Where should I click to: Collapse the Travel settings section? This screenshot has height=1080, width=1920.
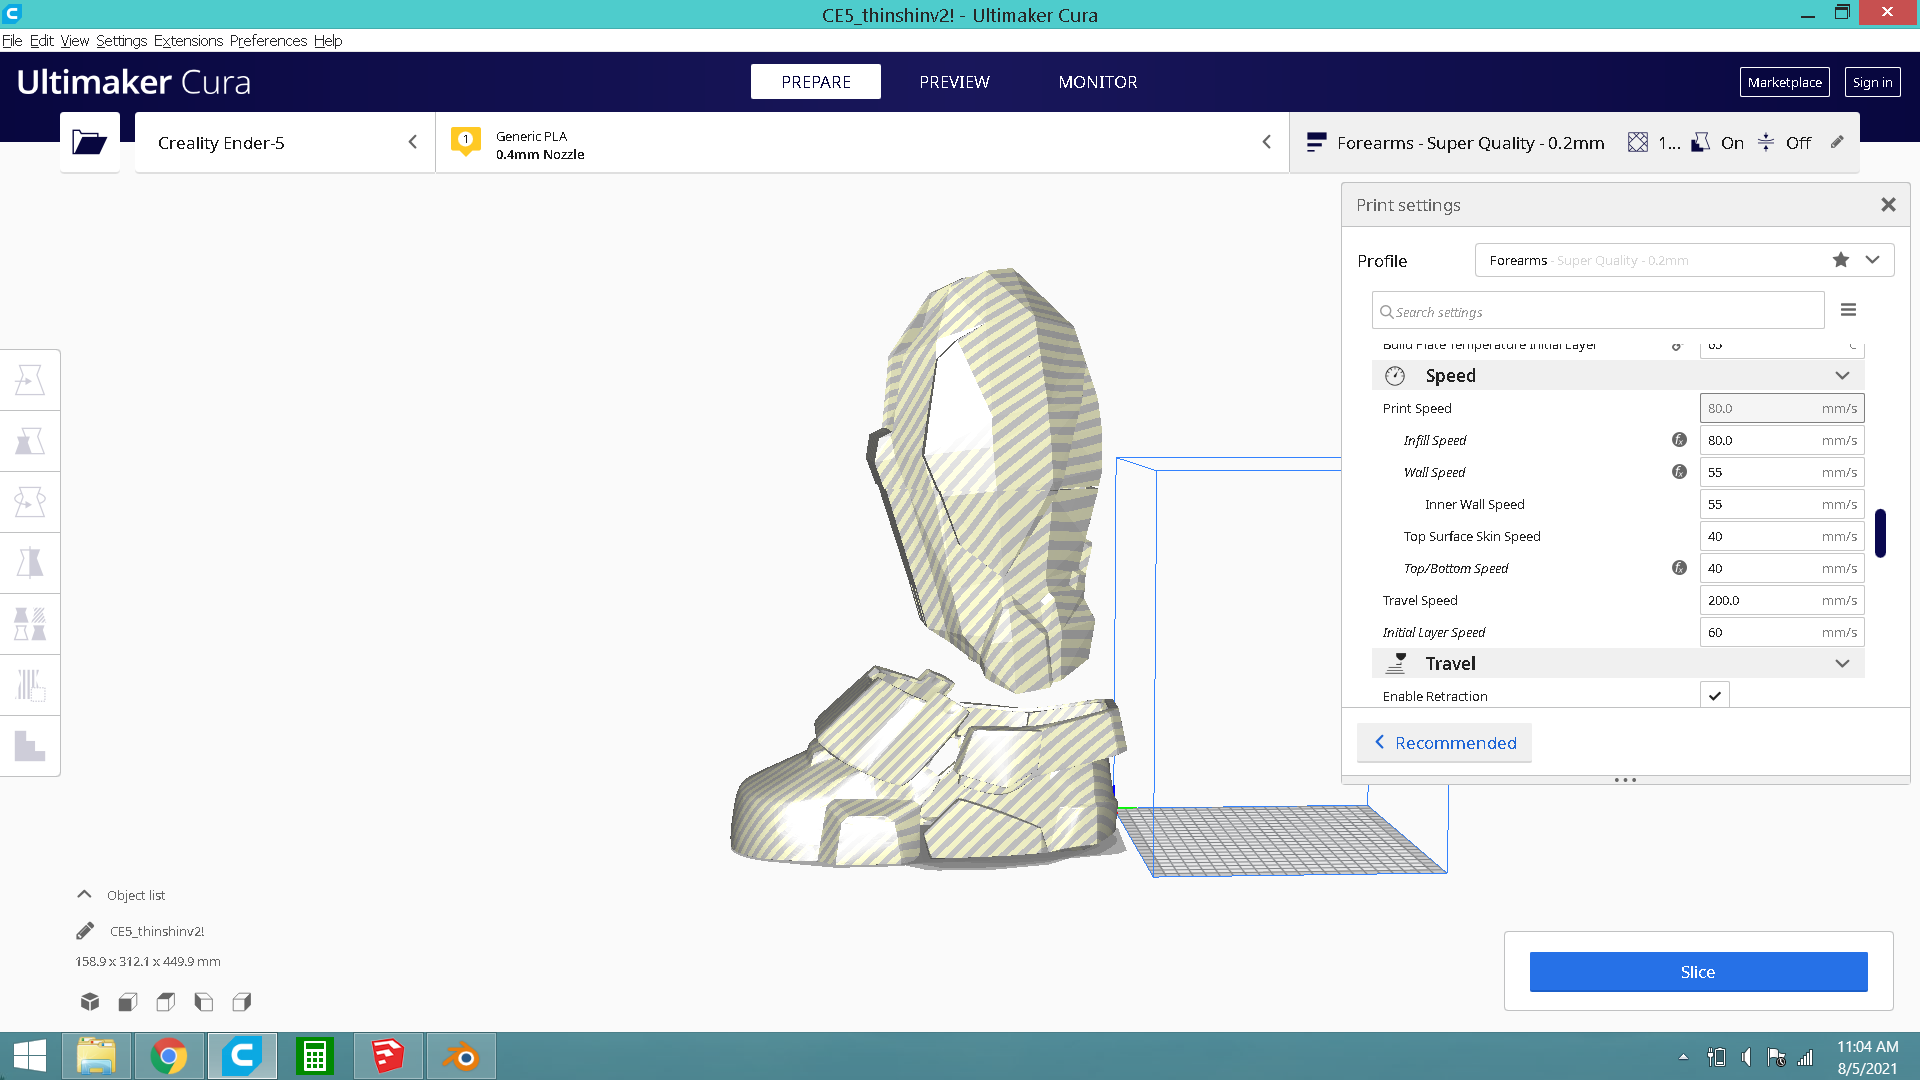tap(1842, 664)
